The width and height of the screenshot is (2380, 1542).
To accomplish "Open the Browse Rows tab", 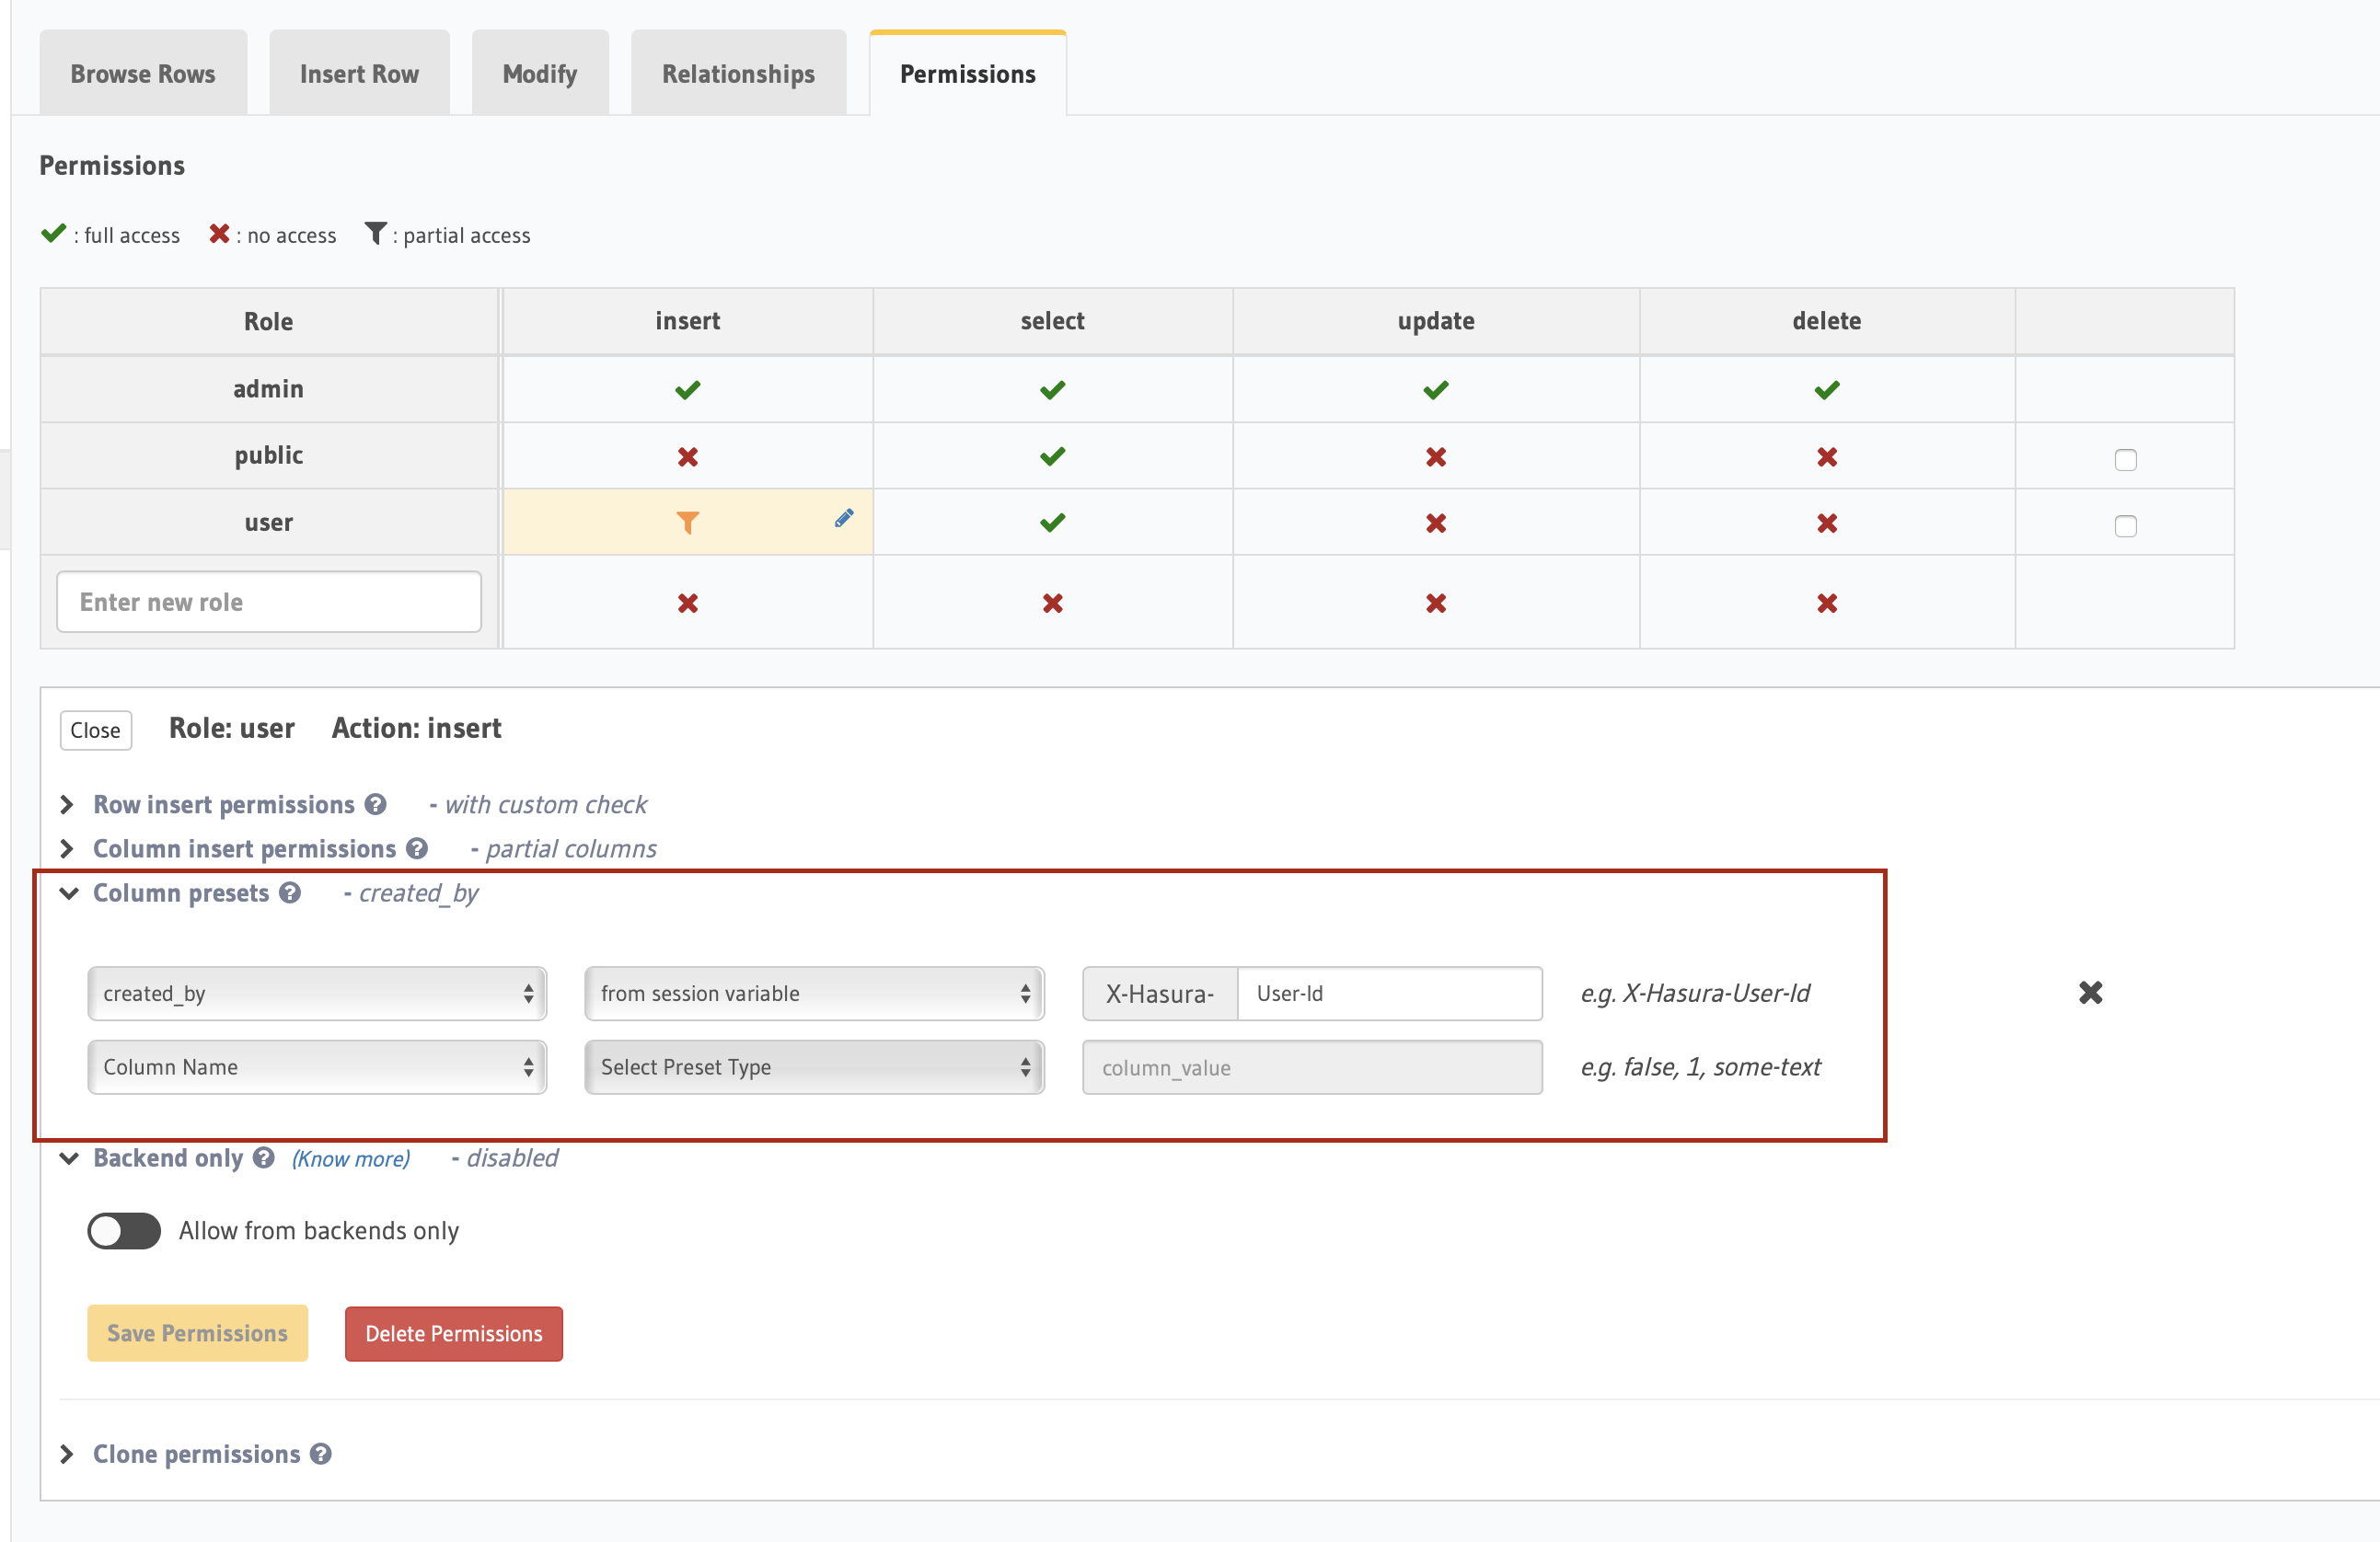I will (143, 74).
